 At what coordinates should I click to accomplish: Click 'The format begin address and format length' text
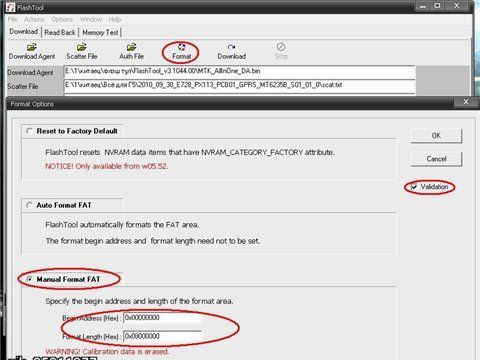click(x=152, y=241)
